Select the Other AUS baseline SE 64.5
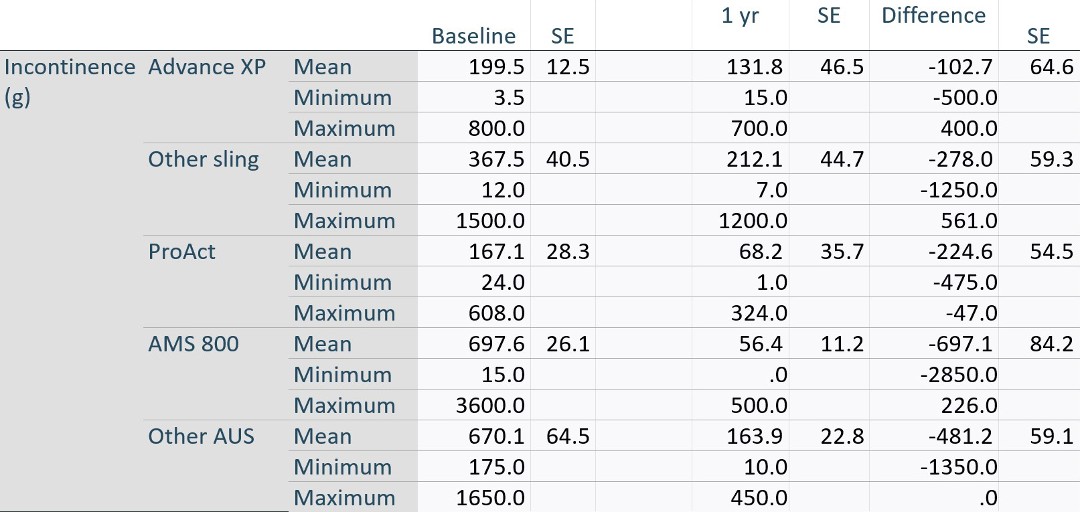This screenshot has width=1080, height=512. (x=568, y=436)
